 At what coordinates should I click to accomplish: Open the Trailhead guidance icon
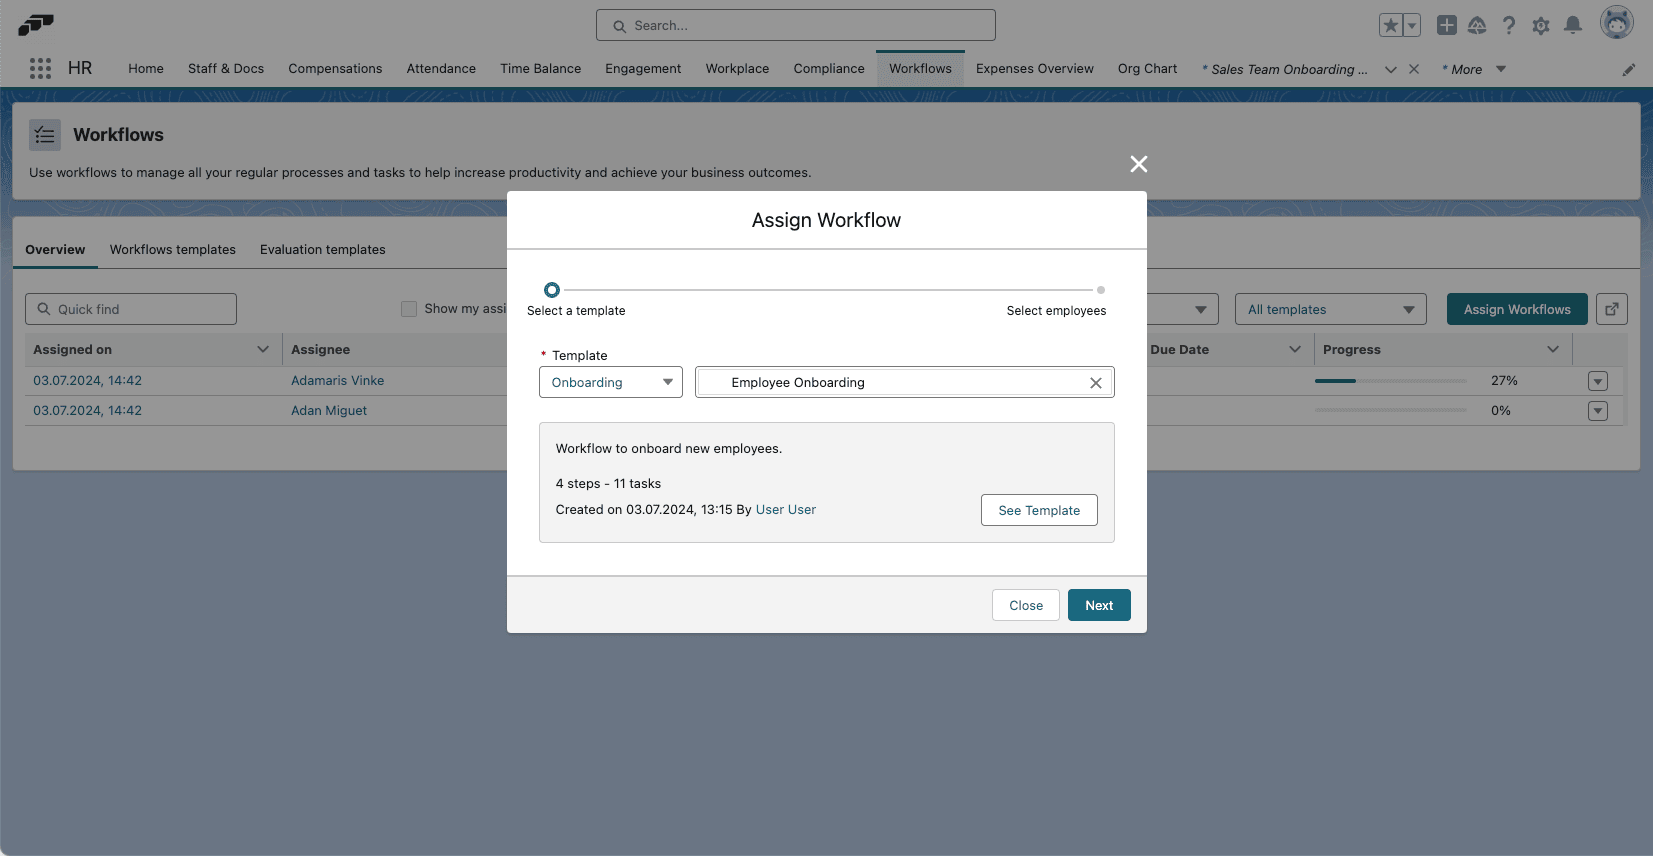pyautogui.click(x=1477, y=25)
